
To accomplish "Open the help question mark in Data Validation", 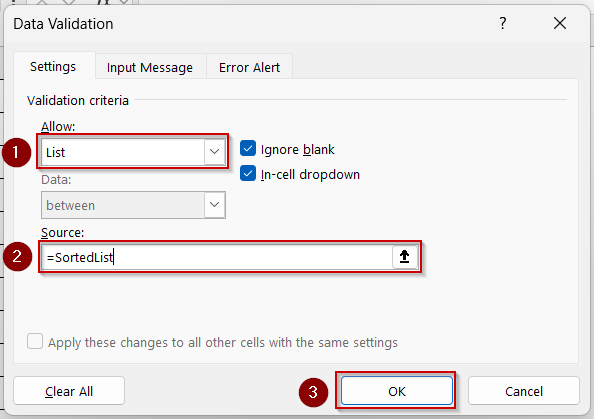I will 503,23.
